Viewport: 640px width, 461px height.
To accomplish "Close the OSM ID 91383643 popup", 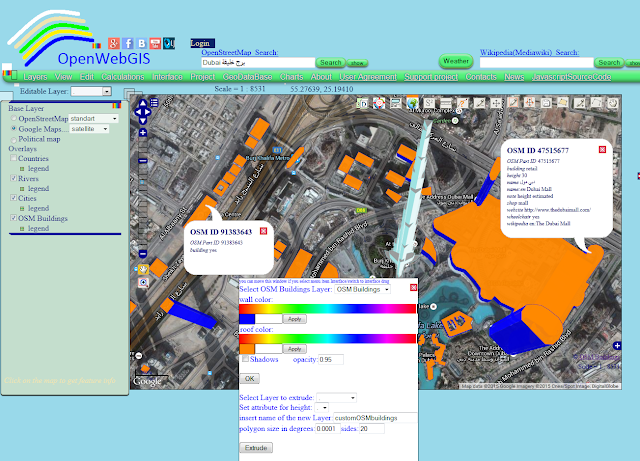I will (x=263, y=231).
